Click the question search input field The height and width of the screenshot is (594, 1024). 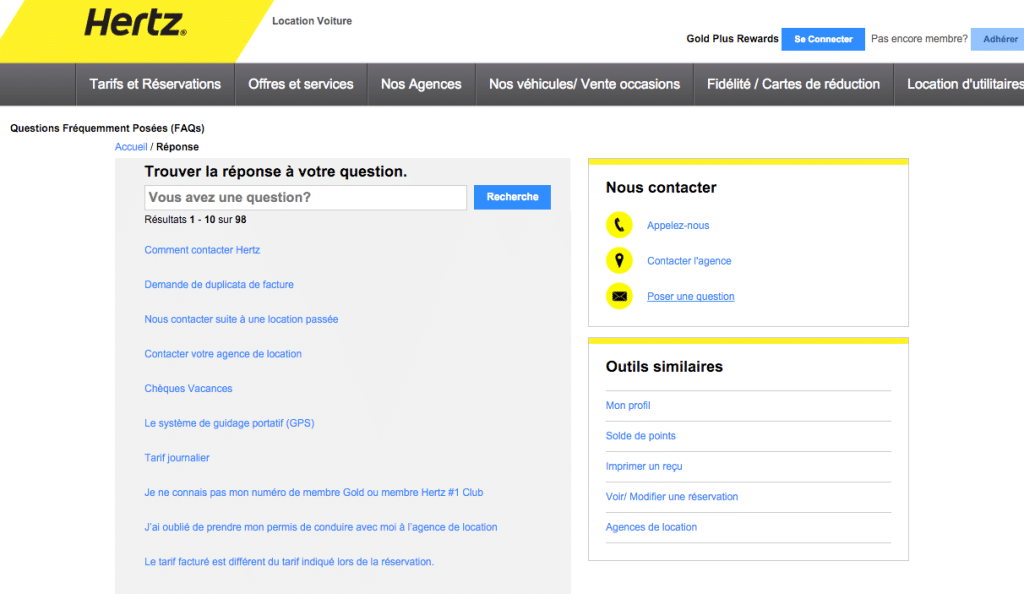[305, 197]
